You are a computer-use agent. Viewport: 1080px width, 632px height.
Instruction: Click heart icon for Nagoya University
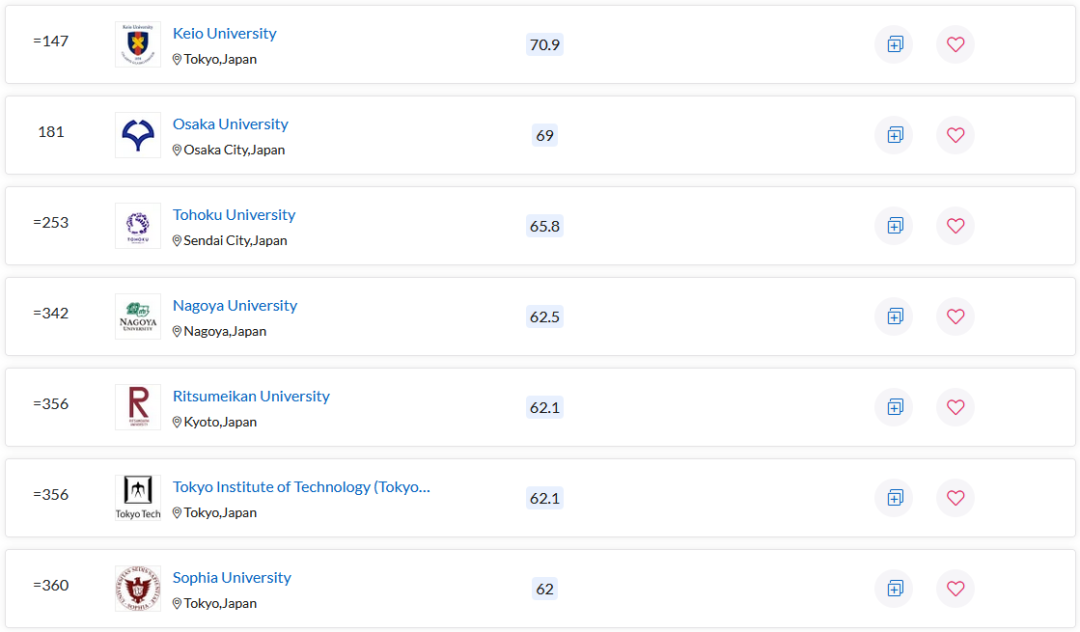955,316
